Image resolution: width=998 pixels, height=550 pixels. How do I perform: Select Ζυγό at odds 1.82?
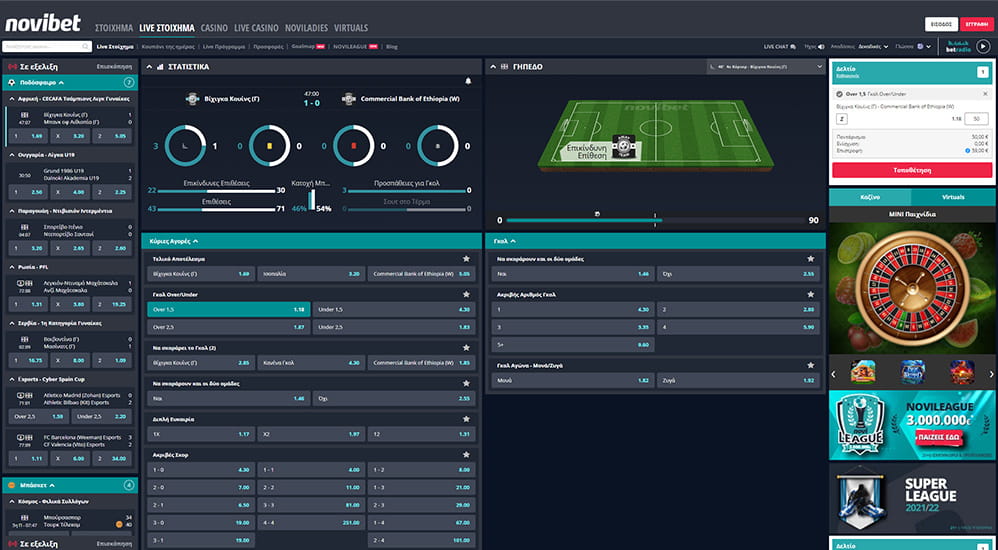coord(738,381)
